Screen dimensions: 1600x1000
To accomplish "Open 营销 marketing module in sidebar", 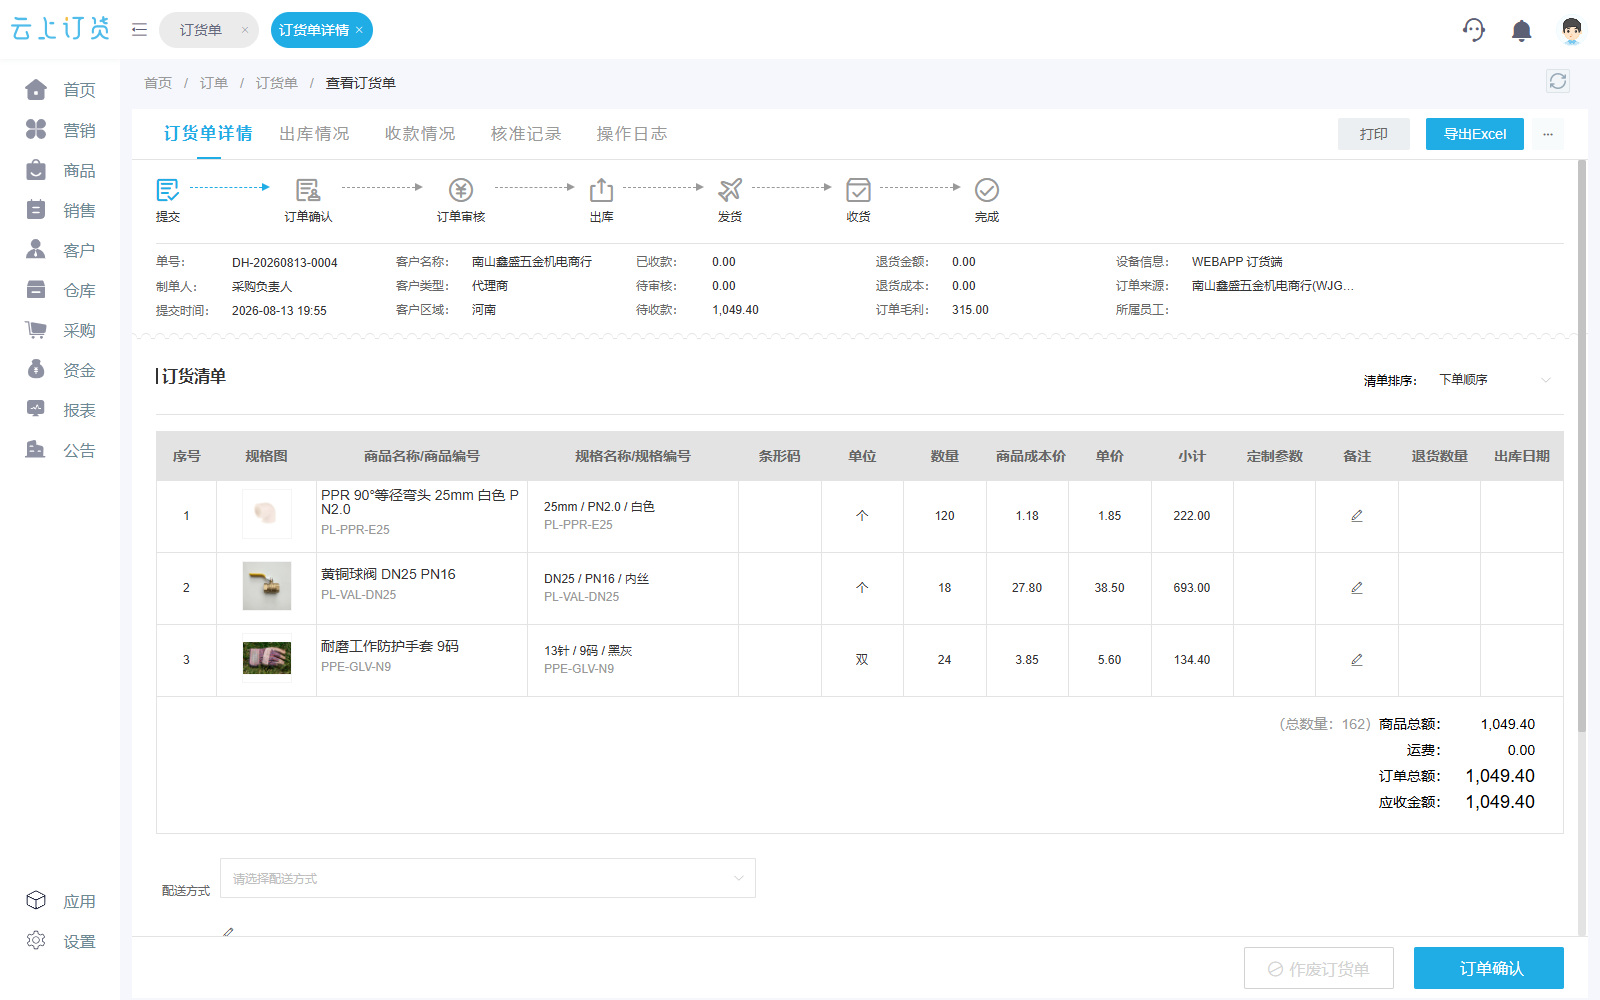I will (x=61, y=130).
